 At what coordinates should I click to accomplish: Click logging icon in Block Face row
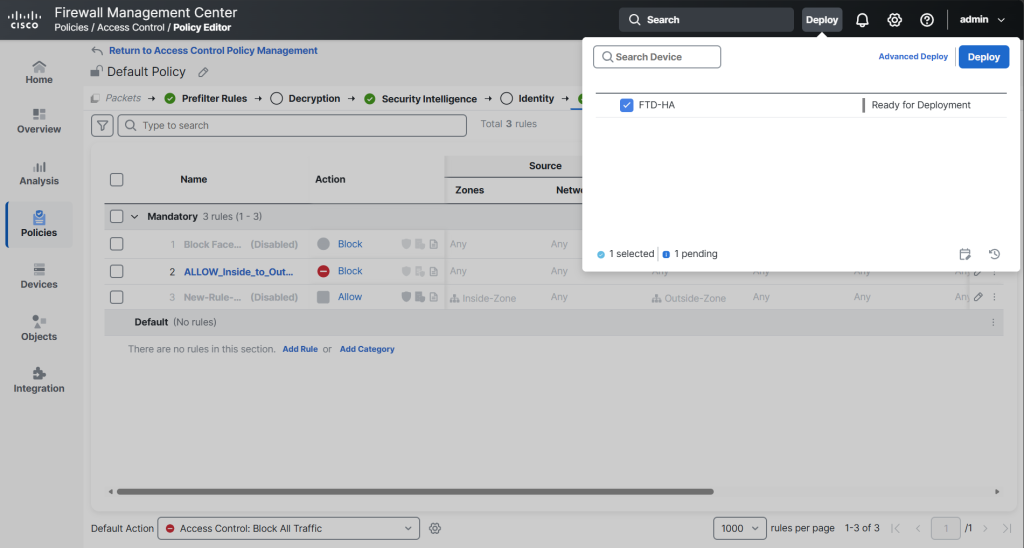coord(434,244)
